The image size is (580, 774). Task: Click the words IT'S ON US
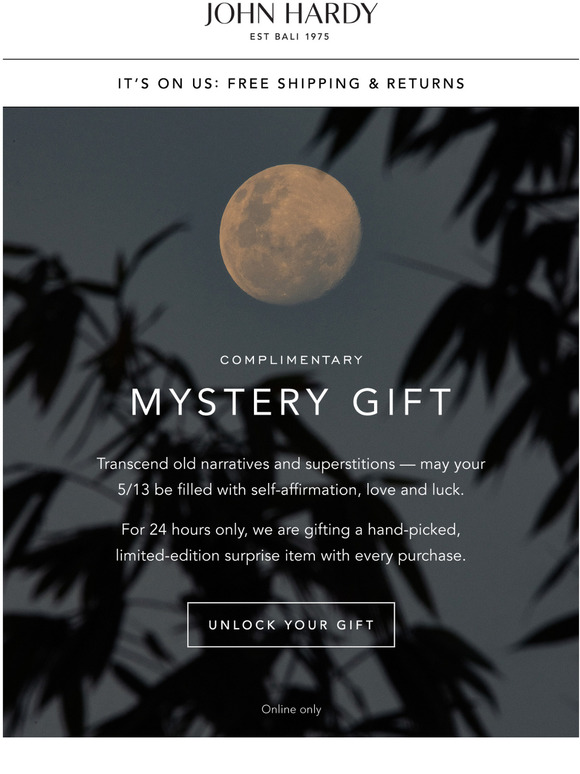(x=168, y=83)
